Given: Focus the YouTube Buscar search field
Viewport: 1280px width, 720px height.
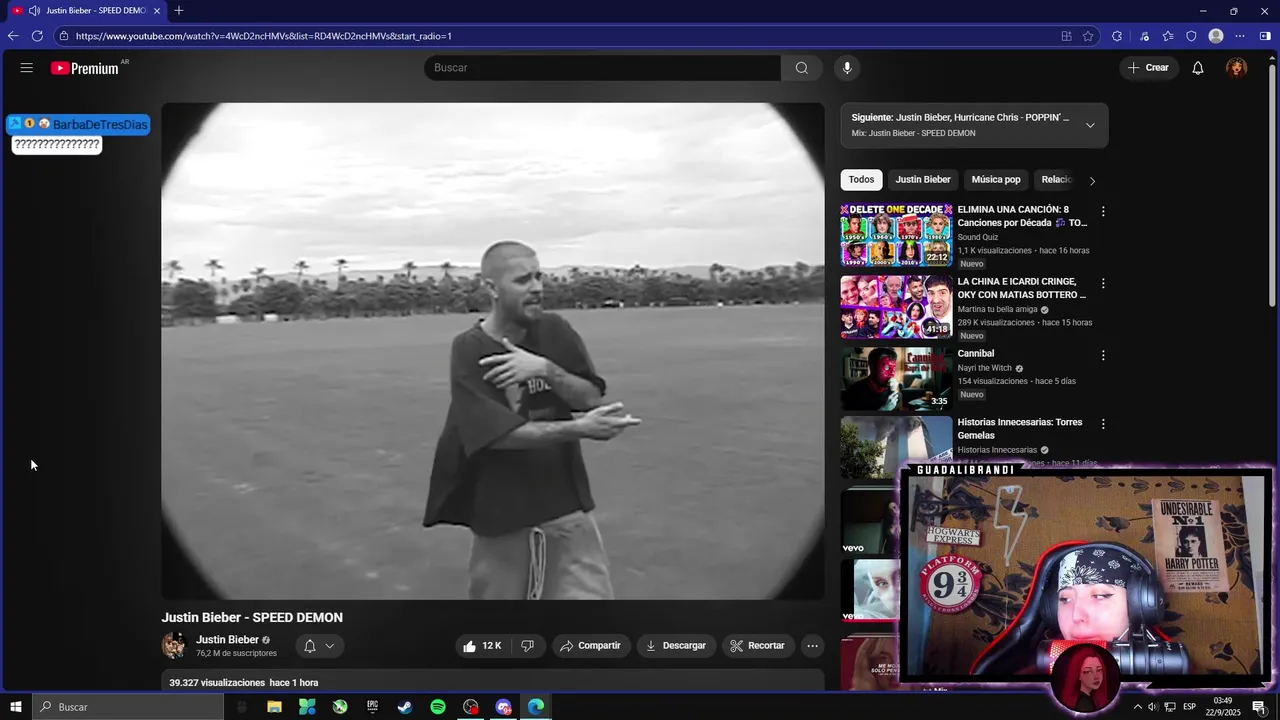Looking at the screenshot, I should pos(602,68).
